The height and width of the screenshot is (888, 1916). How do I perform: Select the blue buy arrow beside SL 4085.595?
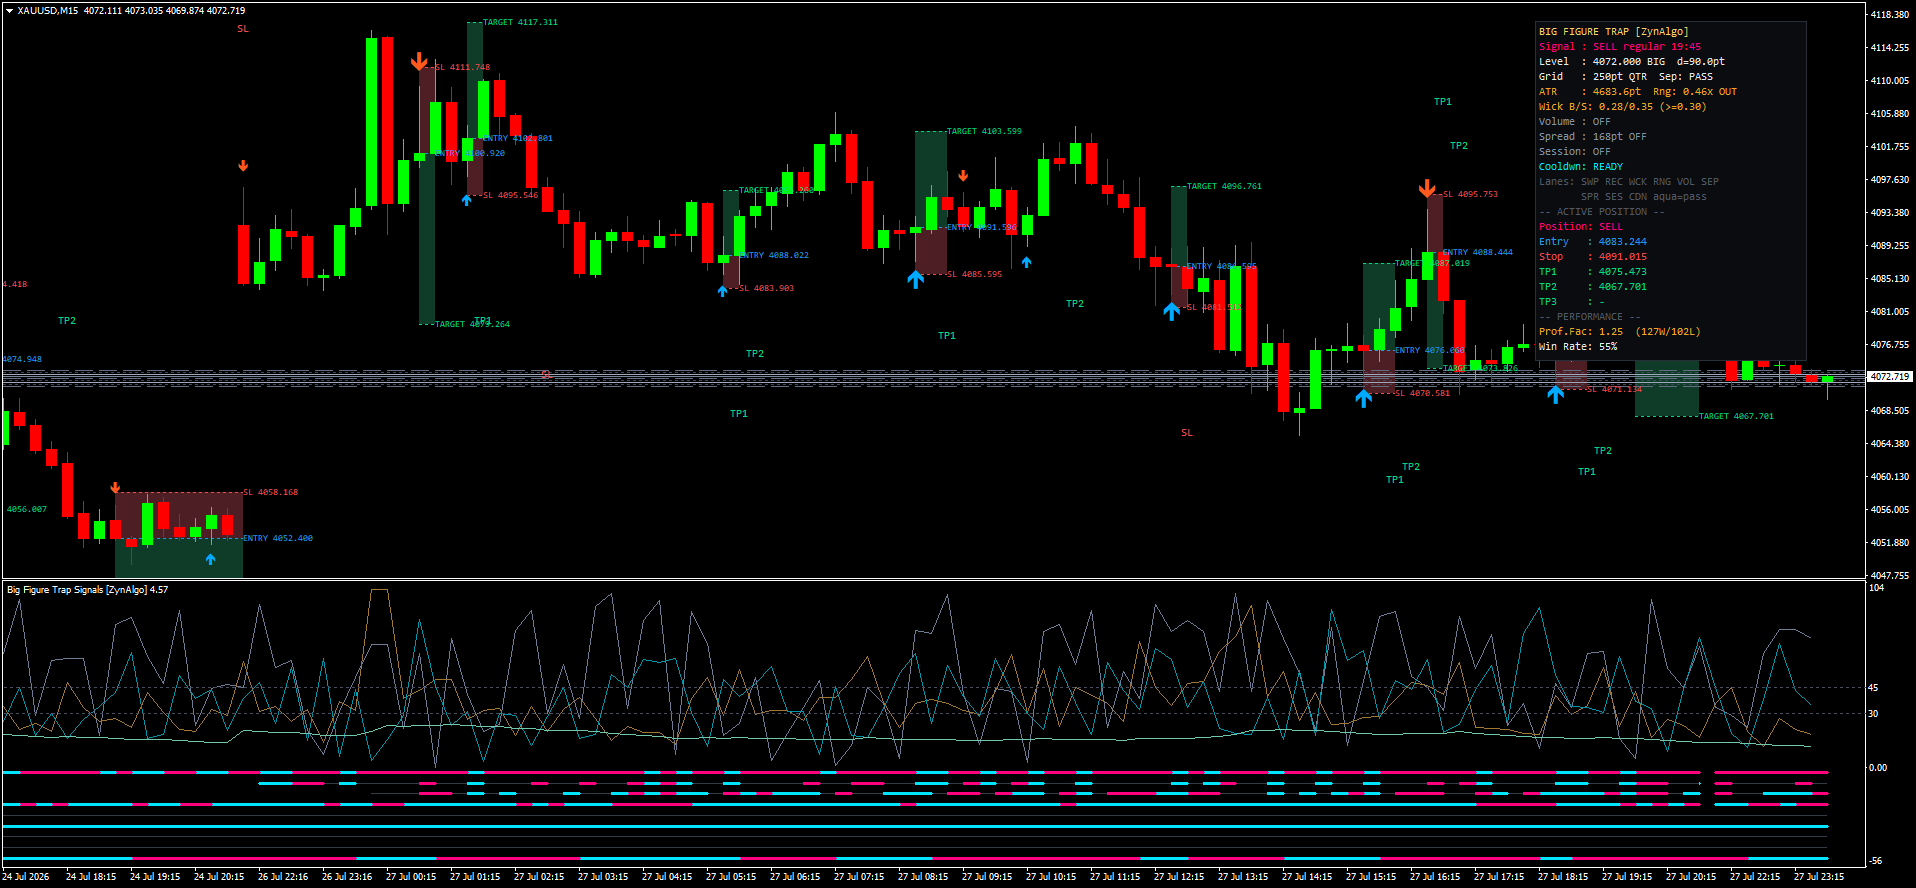[916, 279]
